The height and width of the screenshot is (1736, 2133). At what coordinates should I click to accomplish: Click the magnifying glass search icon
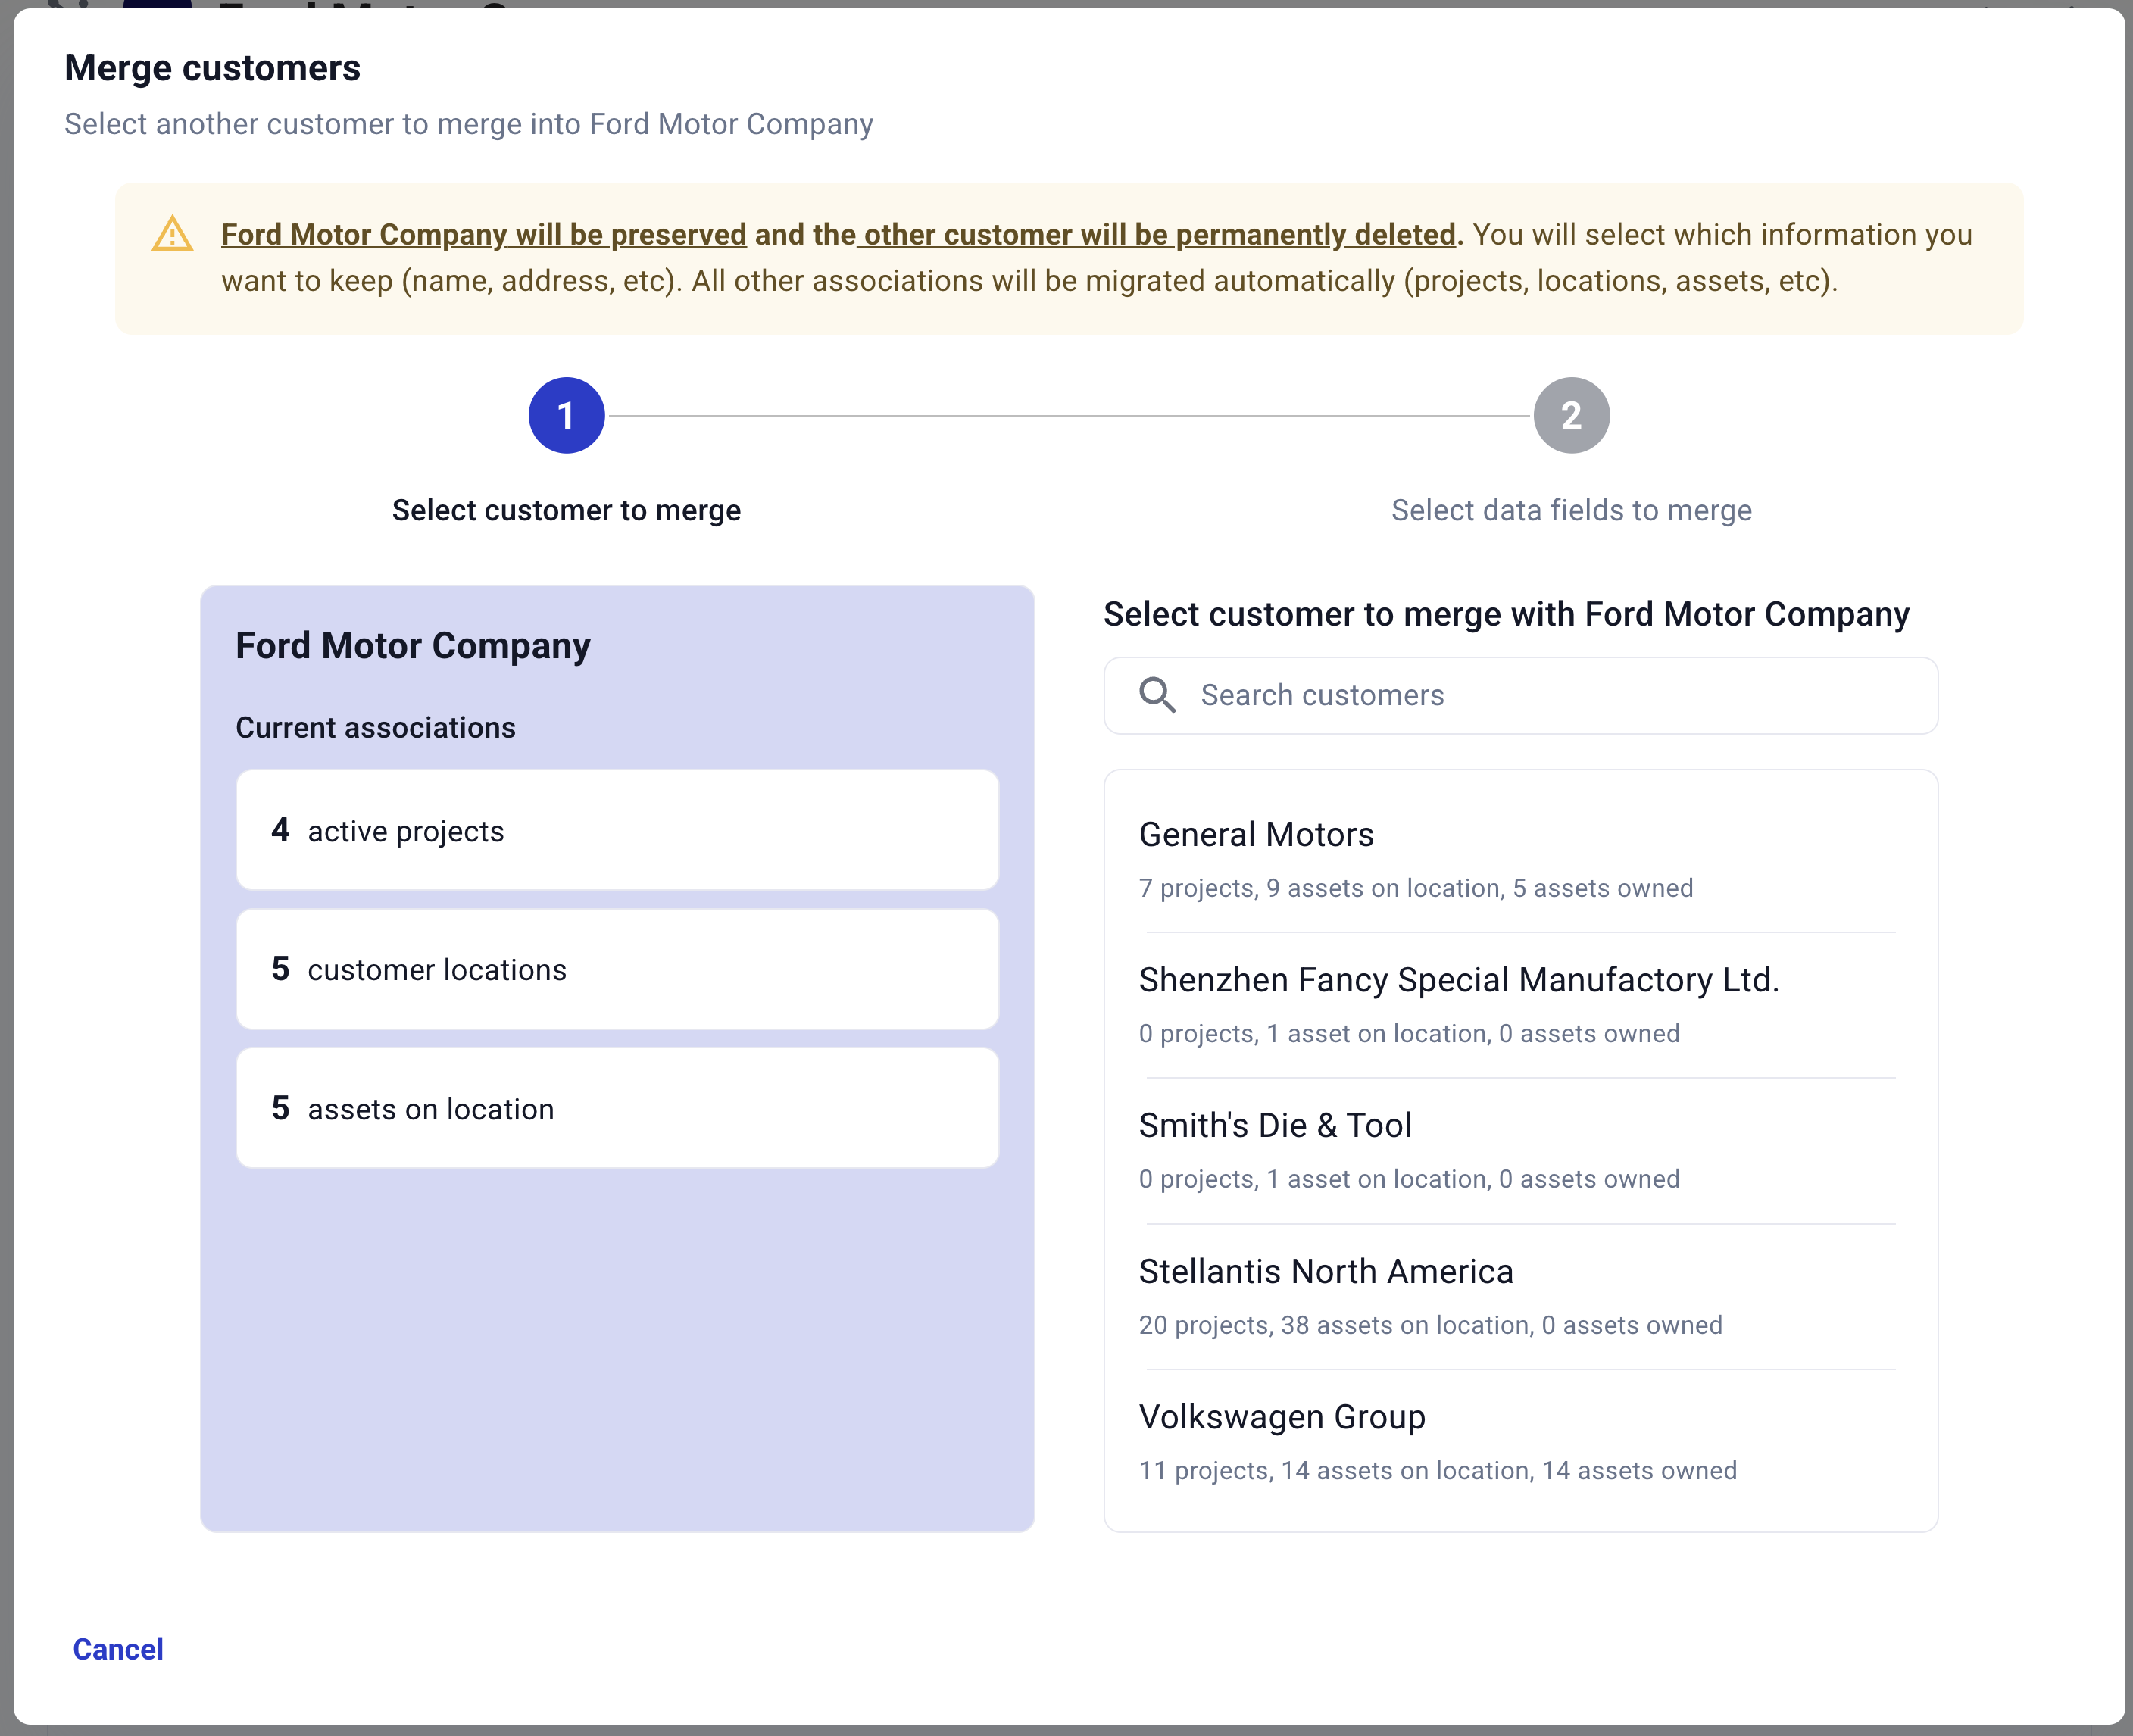click(x=1157, y=695)
